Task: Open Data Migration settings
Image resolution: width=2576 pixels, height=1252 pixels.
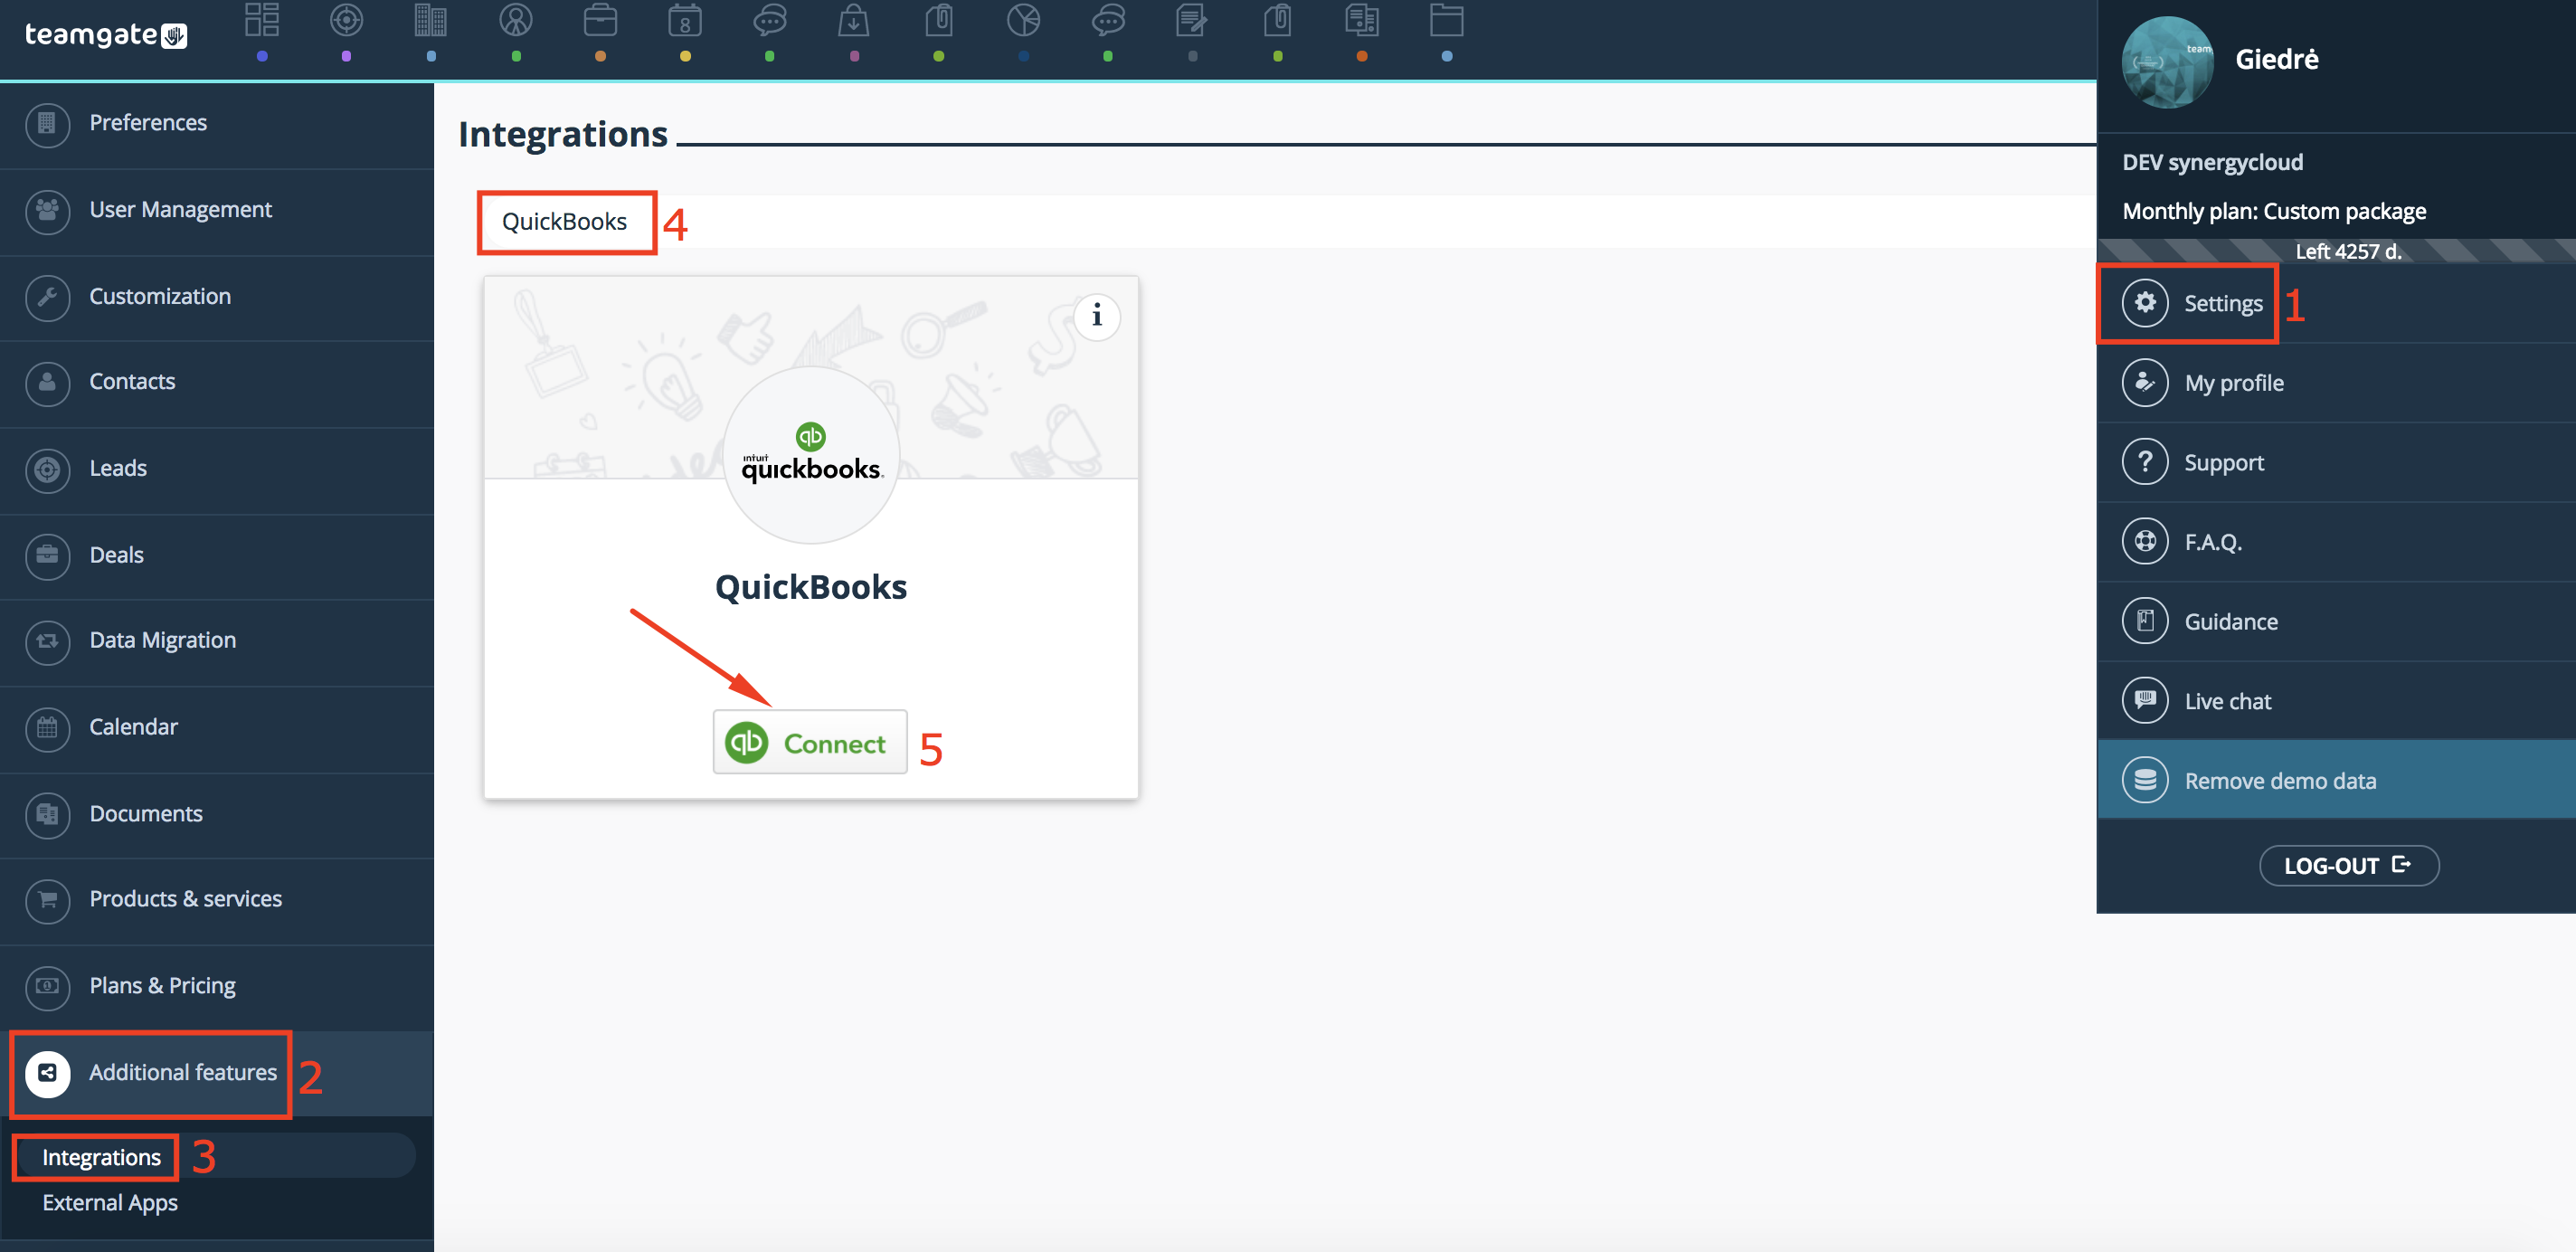Action: pos(217,642)
